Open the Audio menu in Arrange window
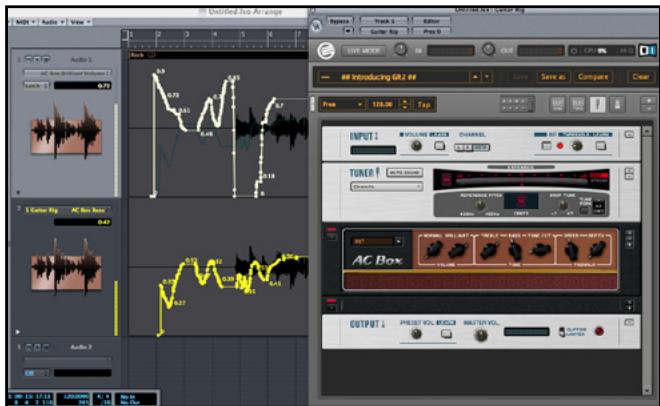 (x=53, y=22)
